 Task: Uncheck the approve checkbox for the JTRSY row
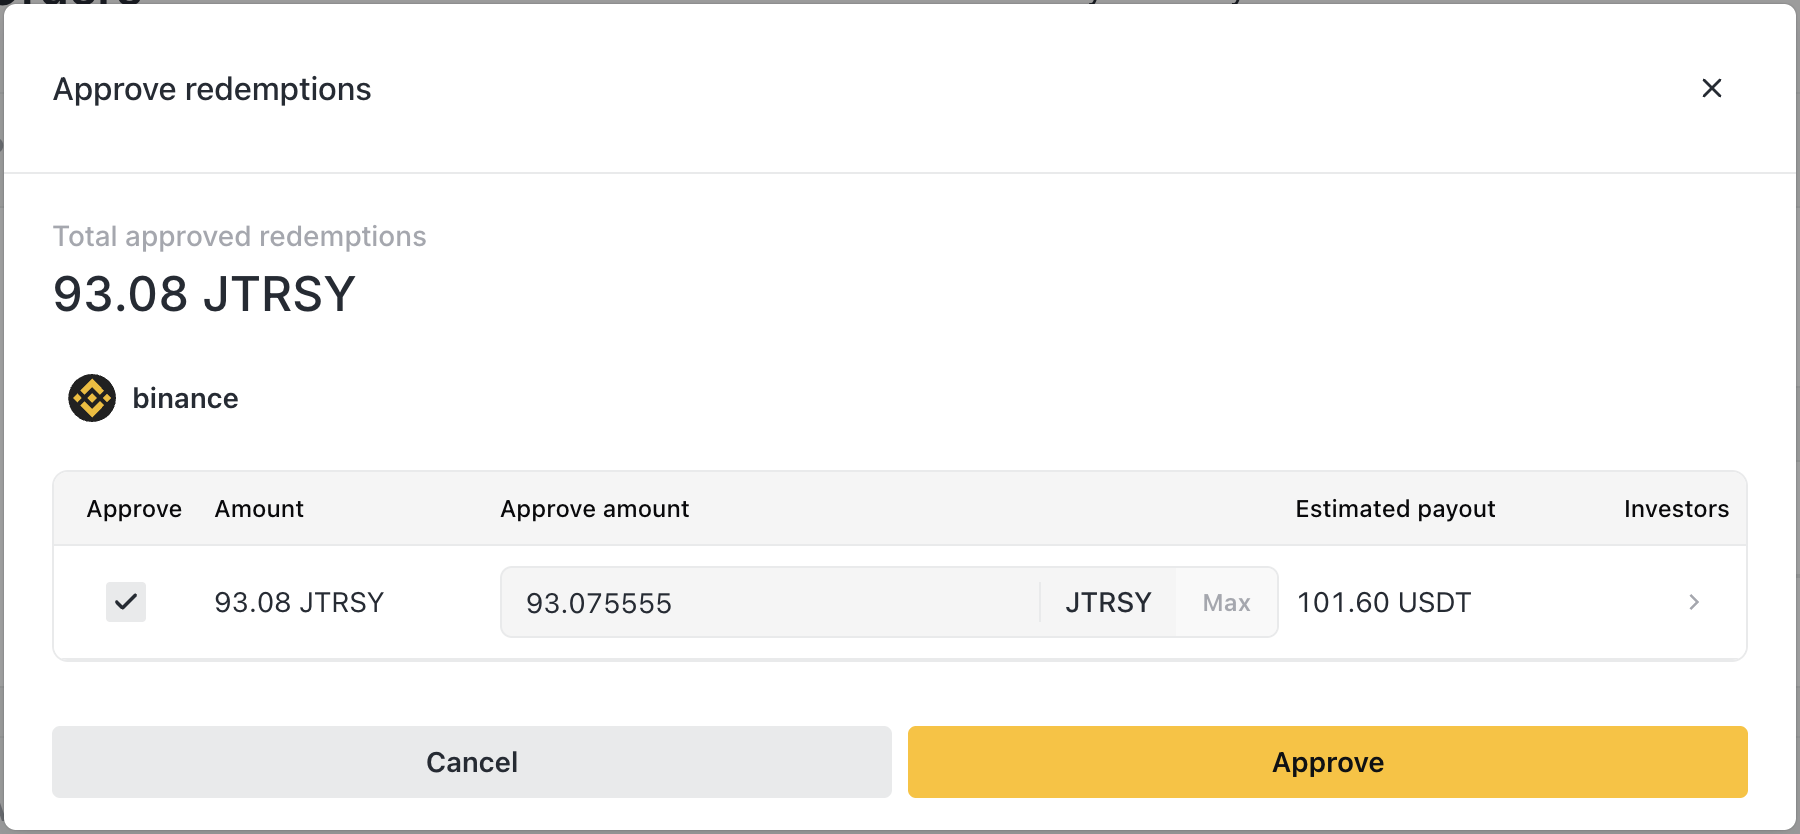point(126,602)
